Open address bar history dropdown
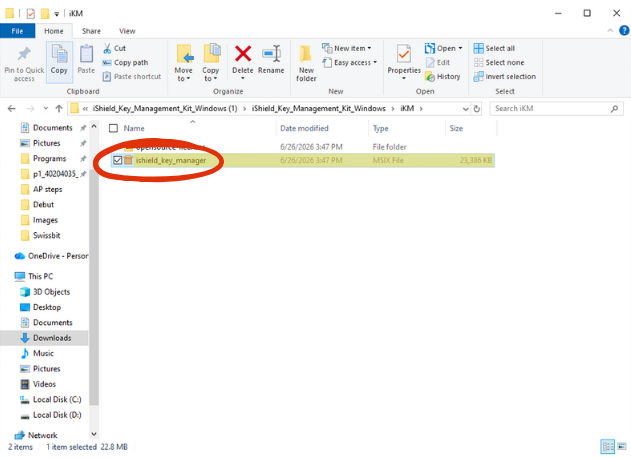 click(x=466, y=109)
